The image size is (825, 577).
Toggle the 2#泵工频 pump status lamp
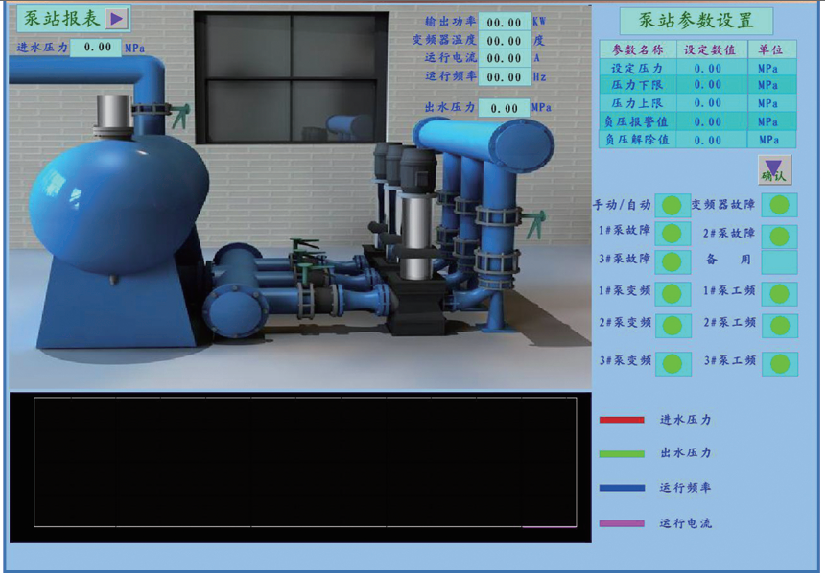point(779,325)
